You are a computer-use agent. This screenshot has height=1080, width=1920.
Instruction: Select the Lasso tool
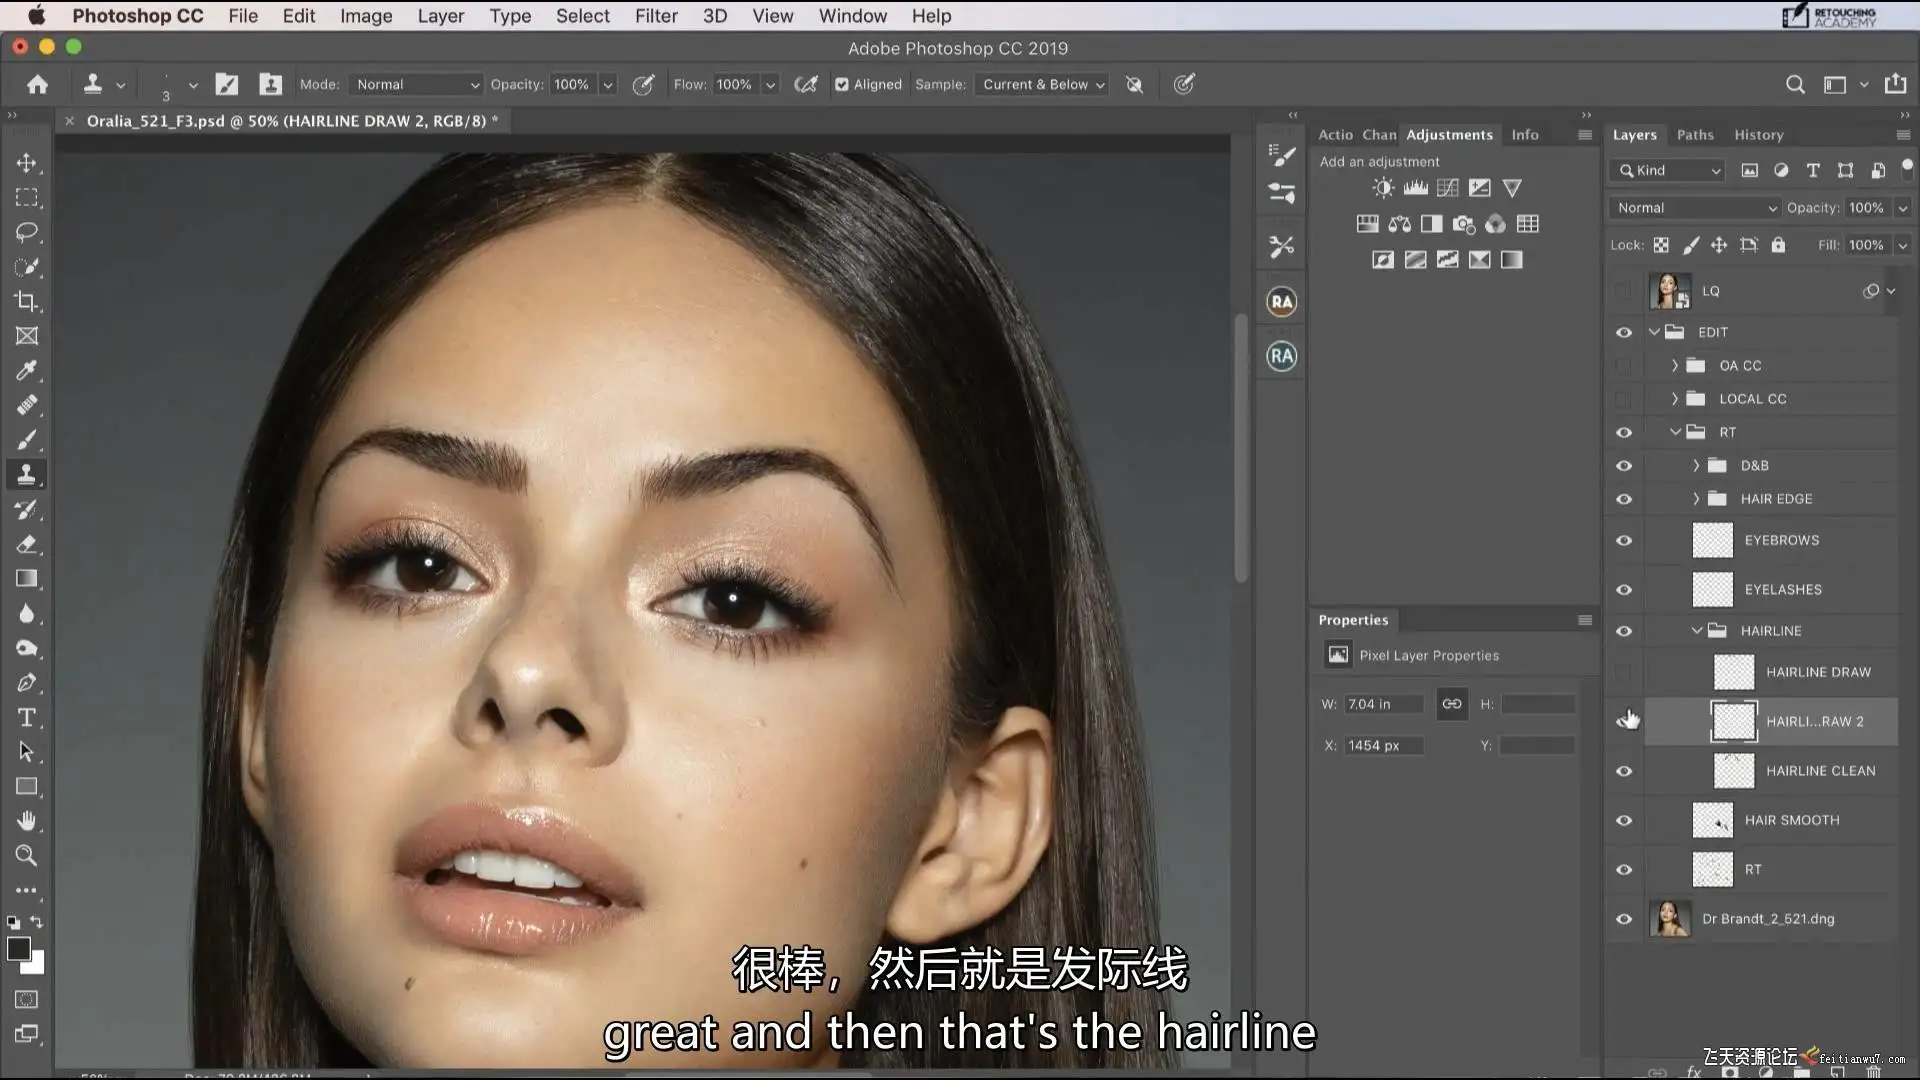click(27, 232)
